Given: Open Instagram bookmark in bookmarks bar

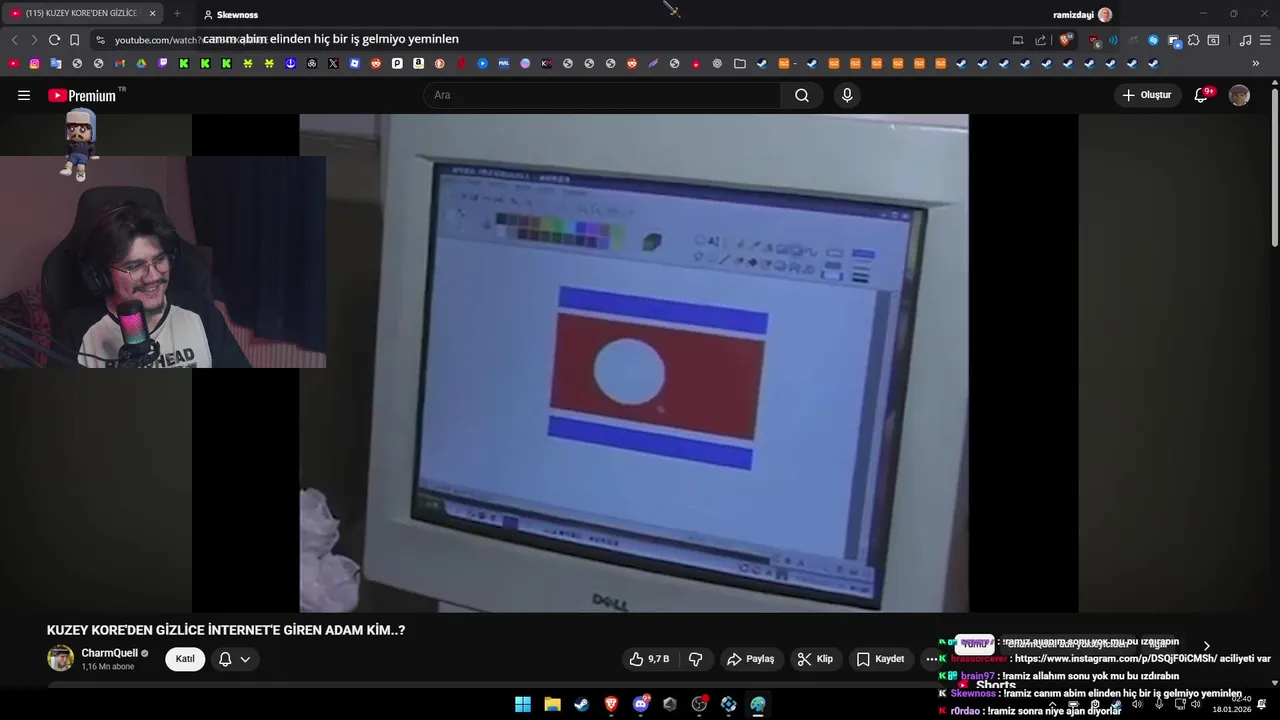Looking at the screenshot, I should 34,63.
